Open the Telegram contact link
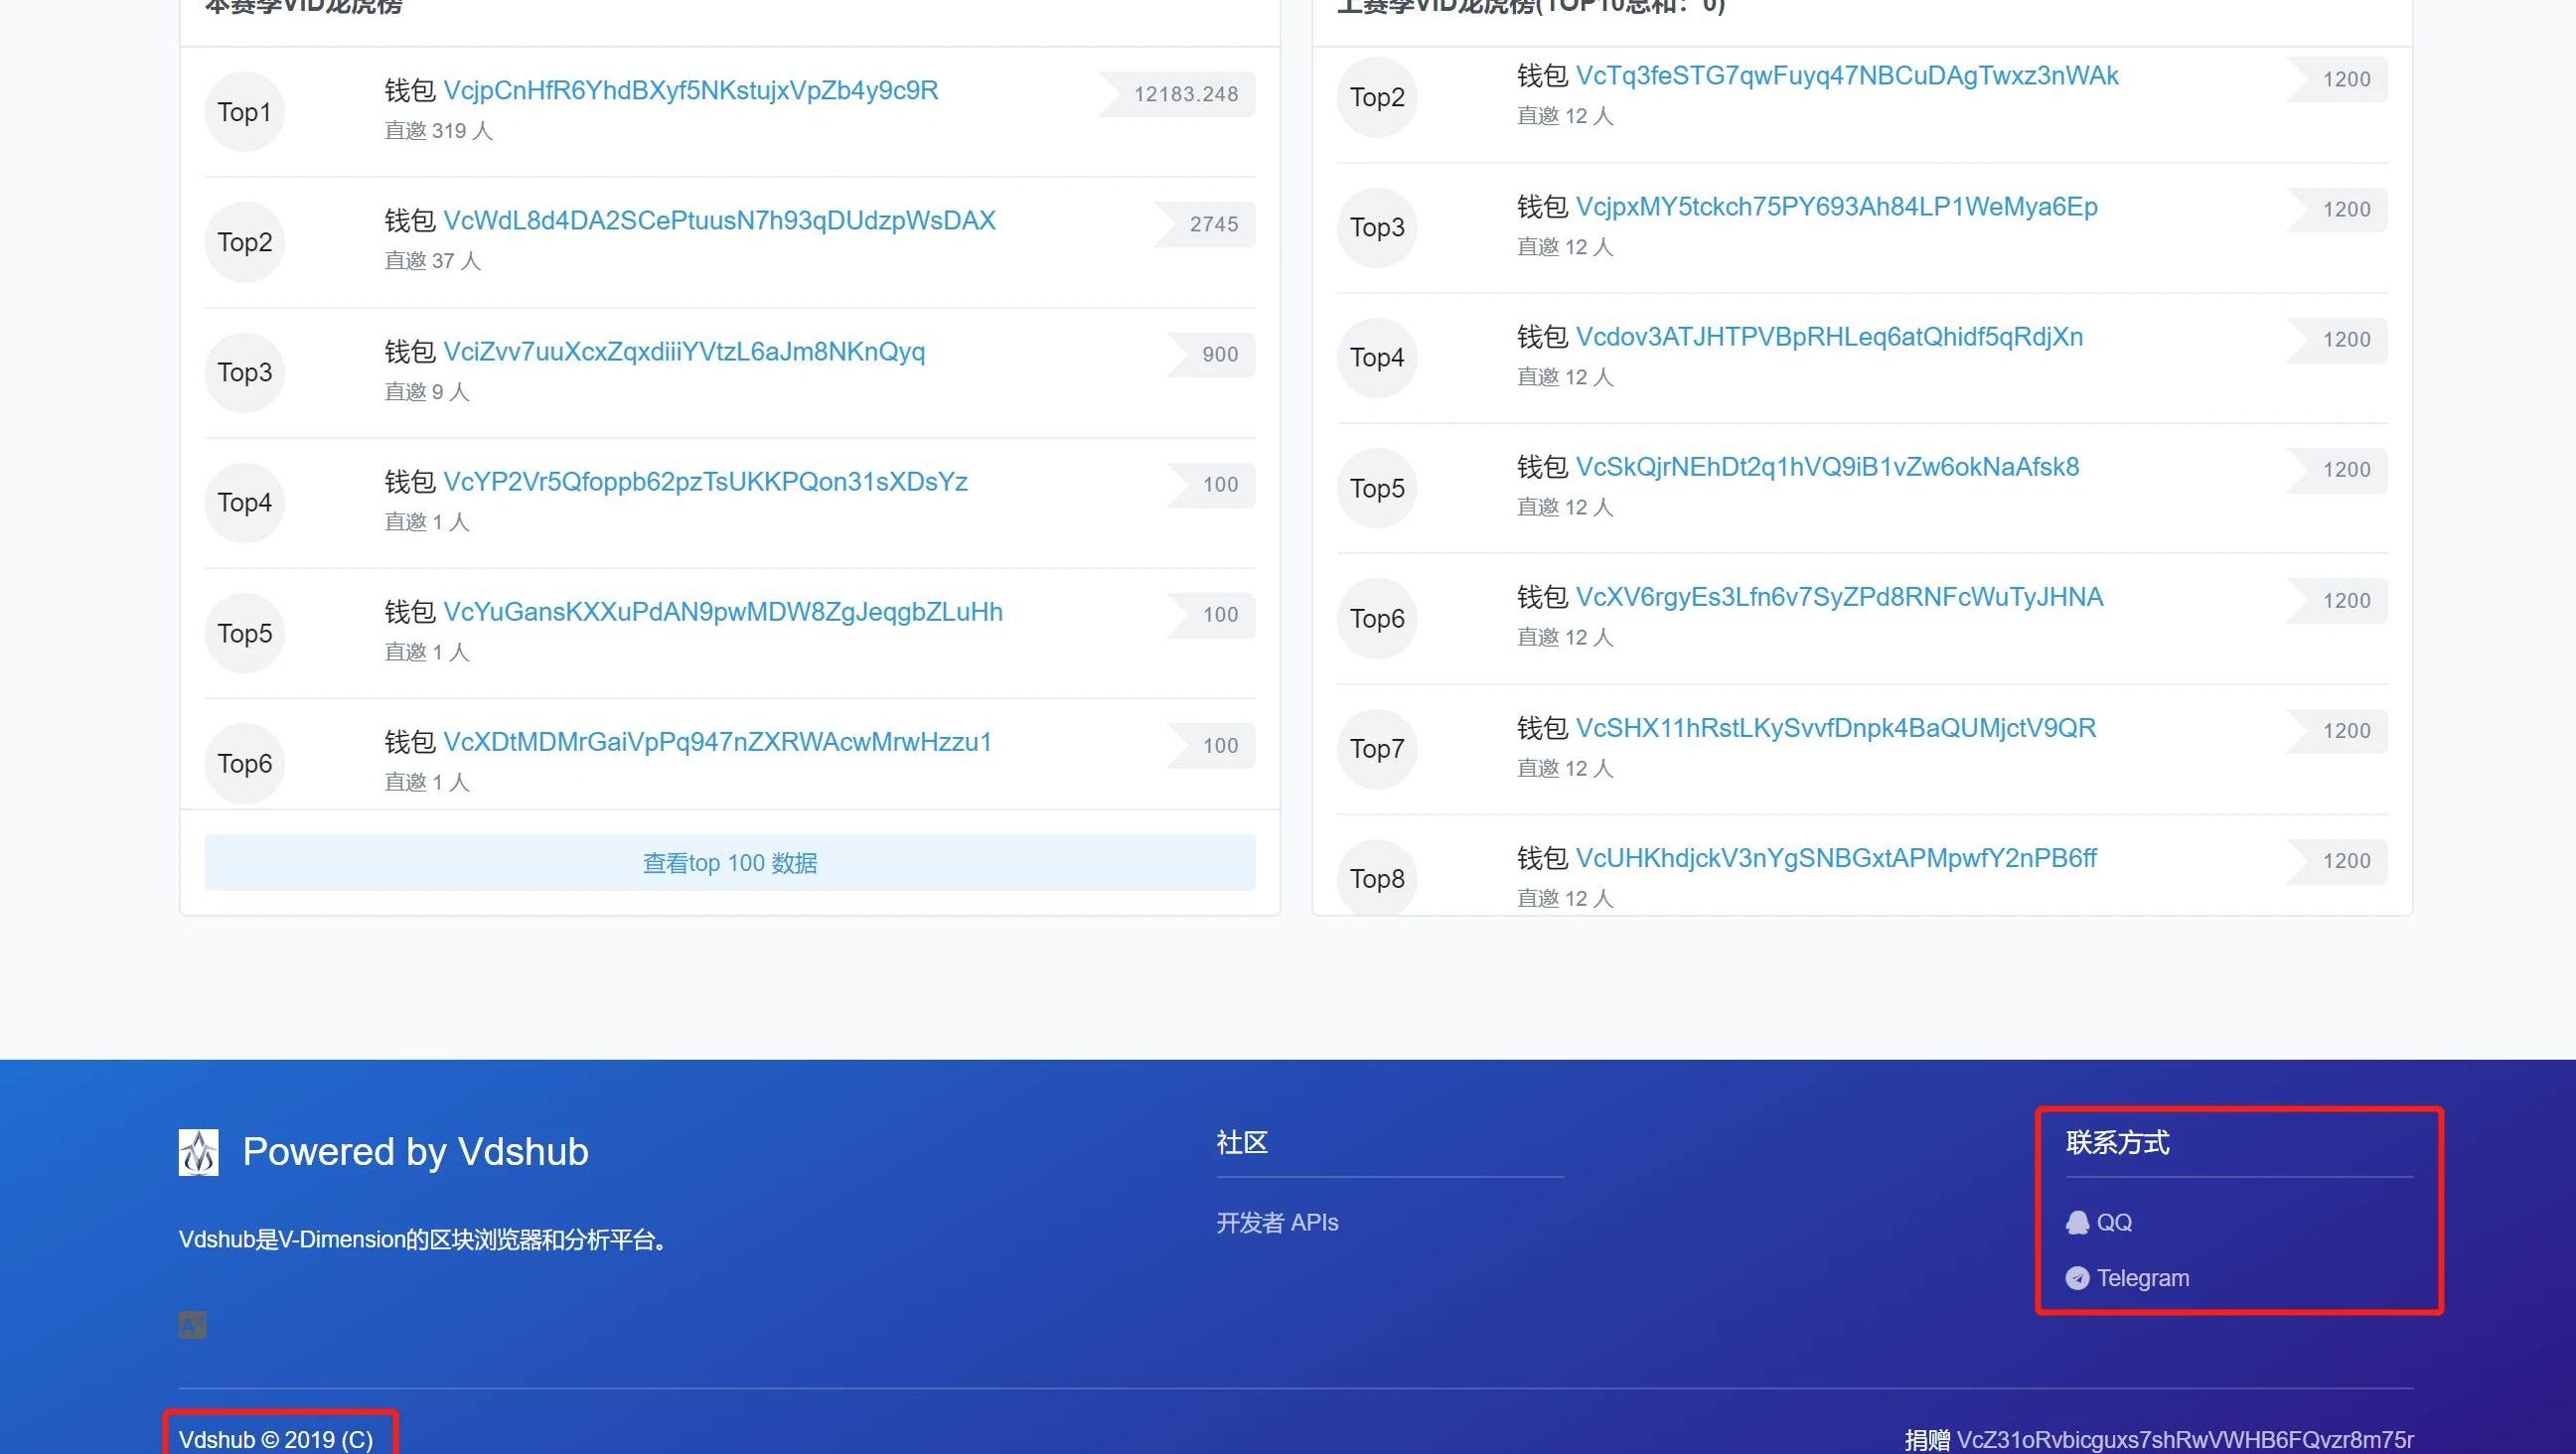Screen dimensions: 2576x1454 (x=2142, y=1278)
